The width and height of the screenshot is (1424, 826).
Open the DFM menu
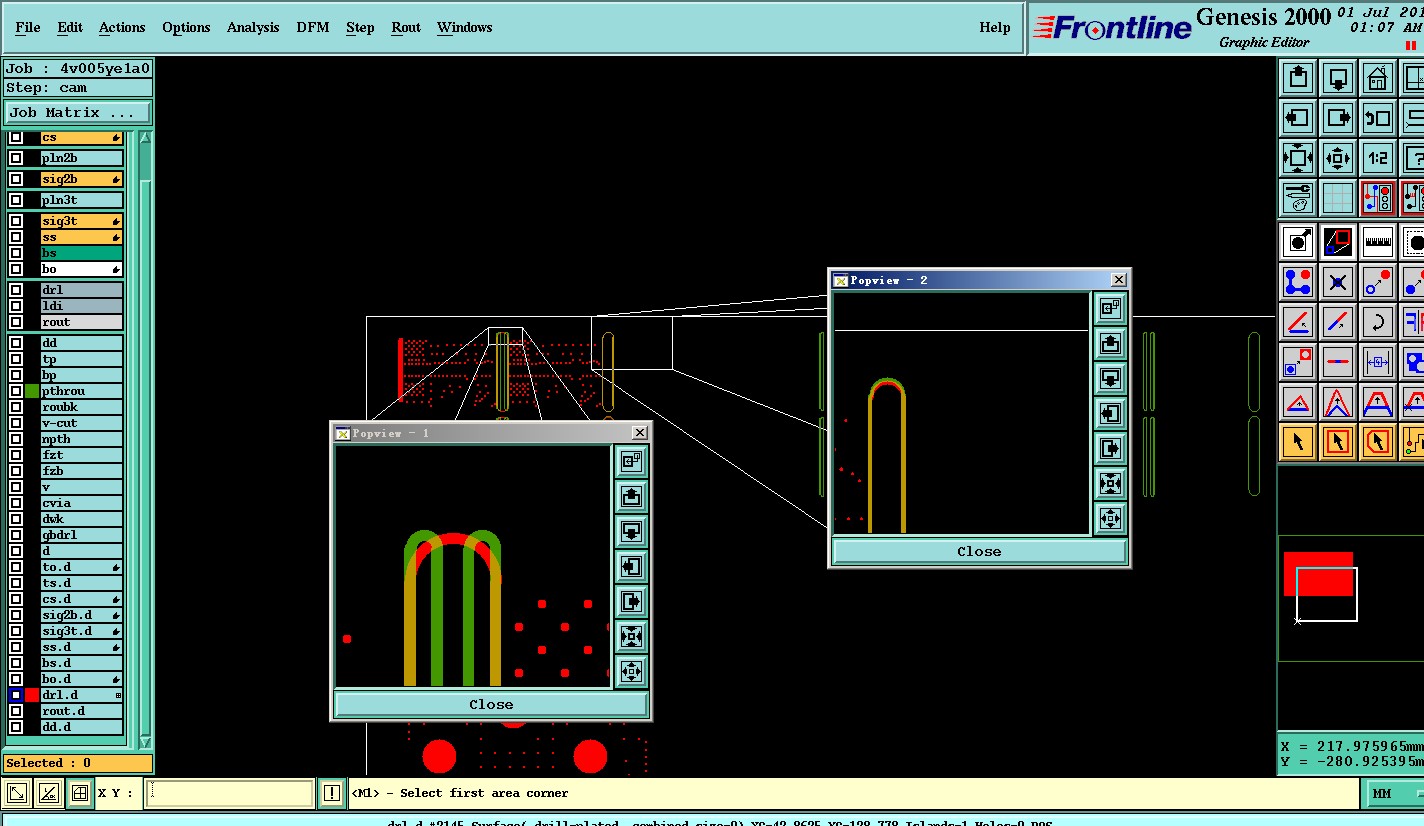[x=312, y=27]
